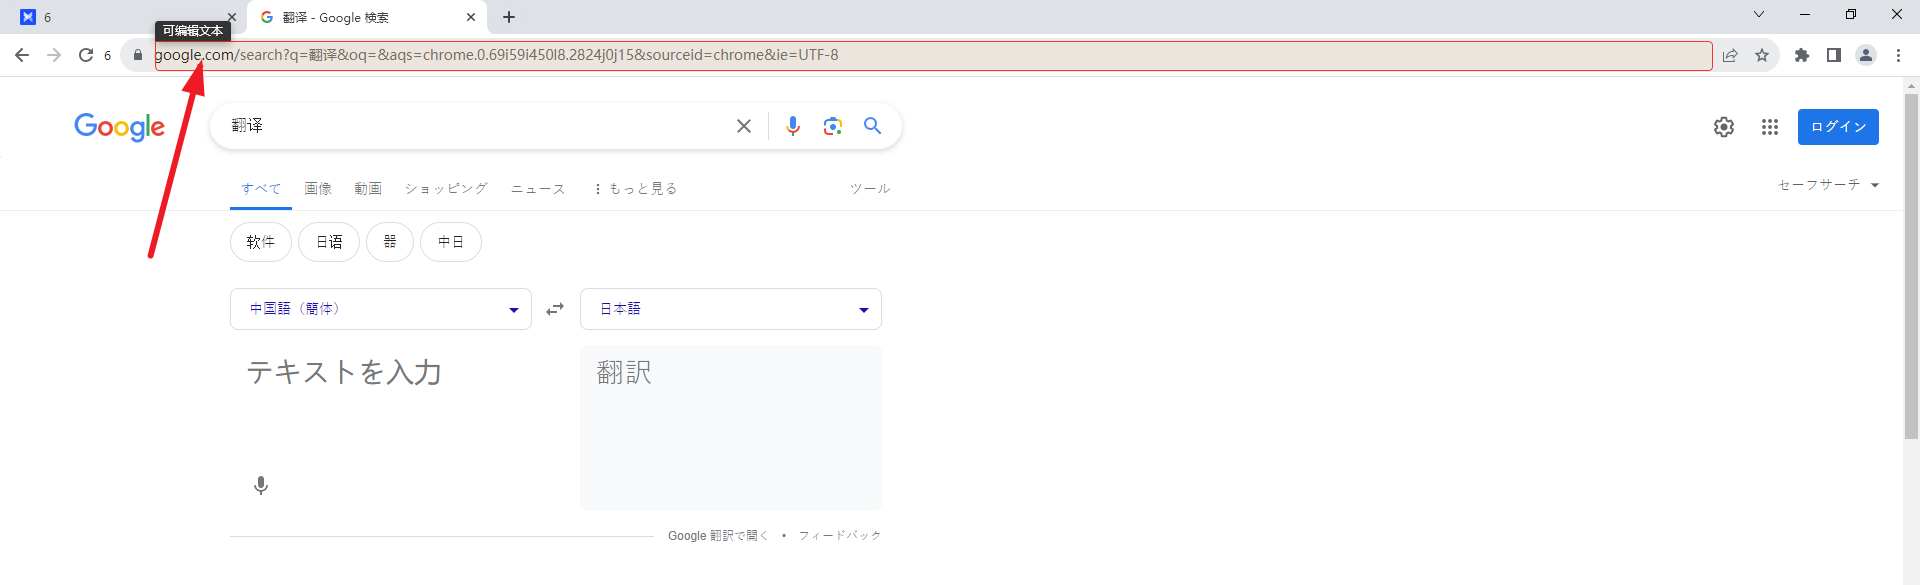
Task: Go back with the browser back arrow
Action: [22, 55]
